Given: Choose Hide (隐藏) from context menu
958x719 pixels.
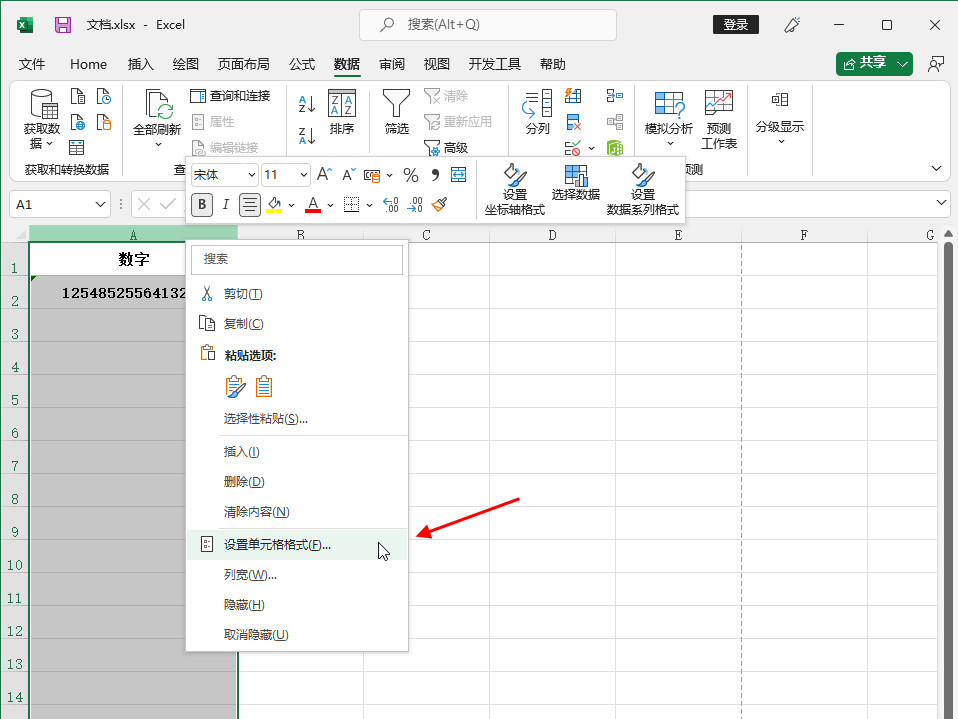Looking at the screenshot, I should (296, 605).
